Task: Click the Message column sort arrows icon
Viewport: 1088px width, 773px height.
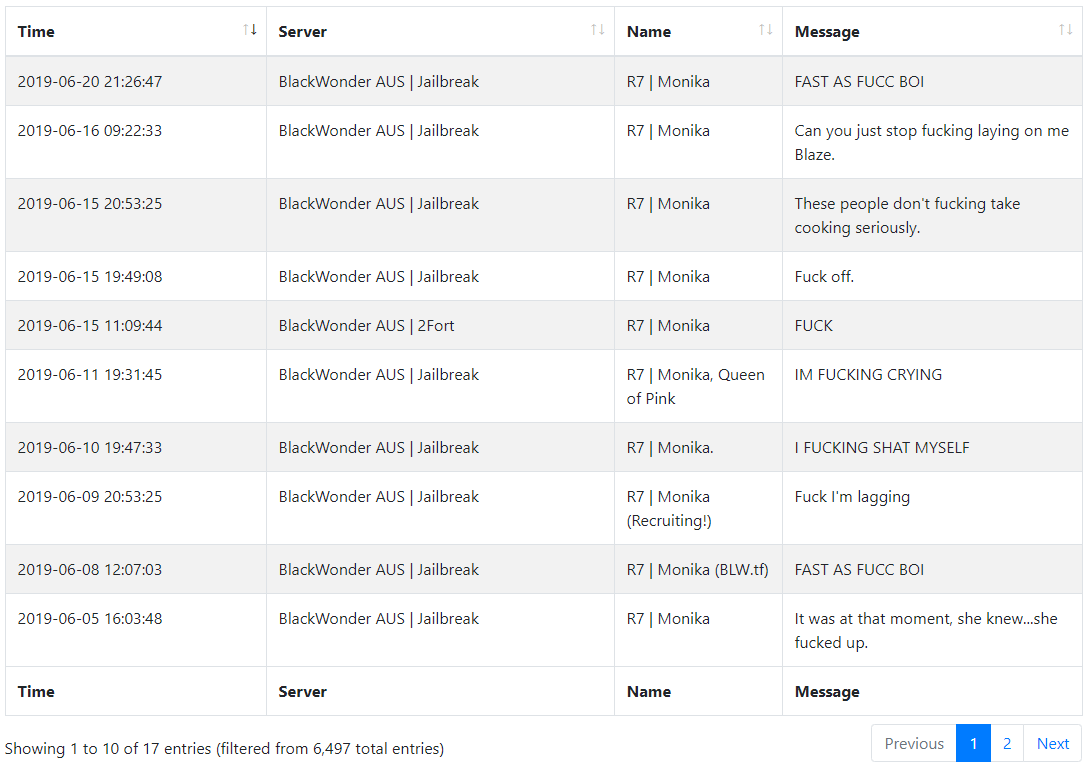Action: click(x=1065, y=30)
